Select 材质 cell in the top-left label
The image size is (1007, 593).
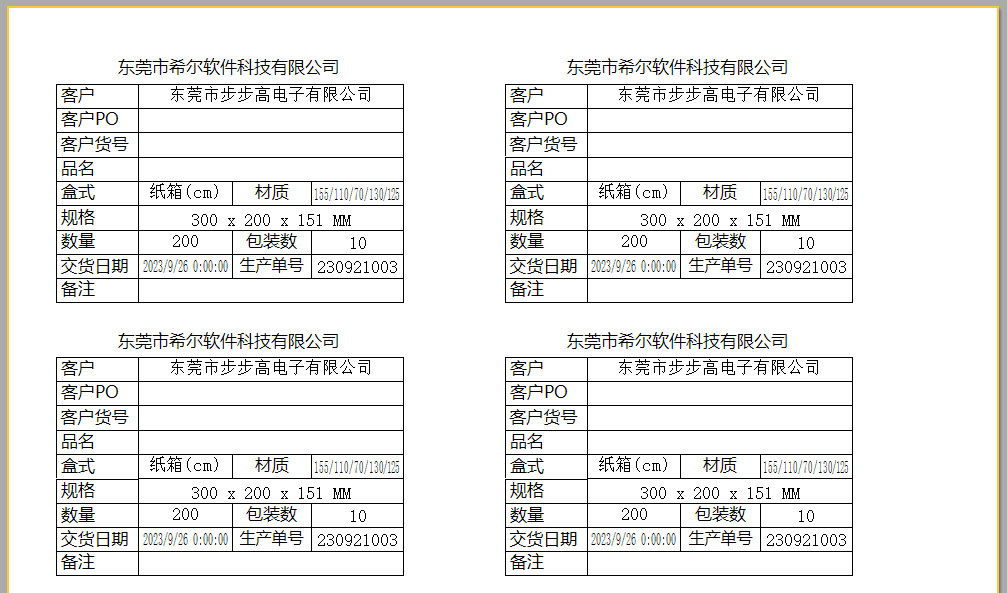tap(272, 192)
